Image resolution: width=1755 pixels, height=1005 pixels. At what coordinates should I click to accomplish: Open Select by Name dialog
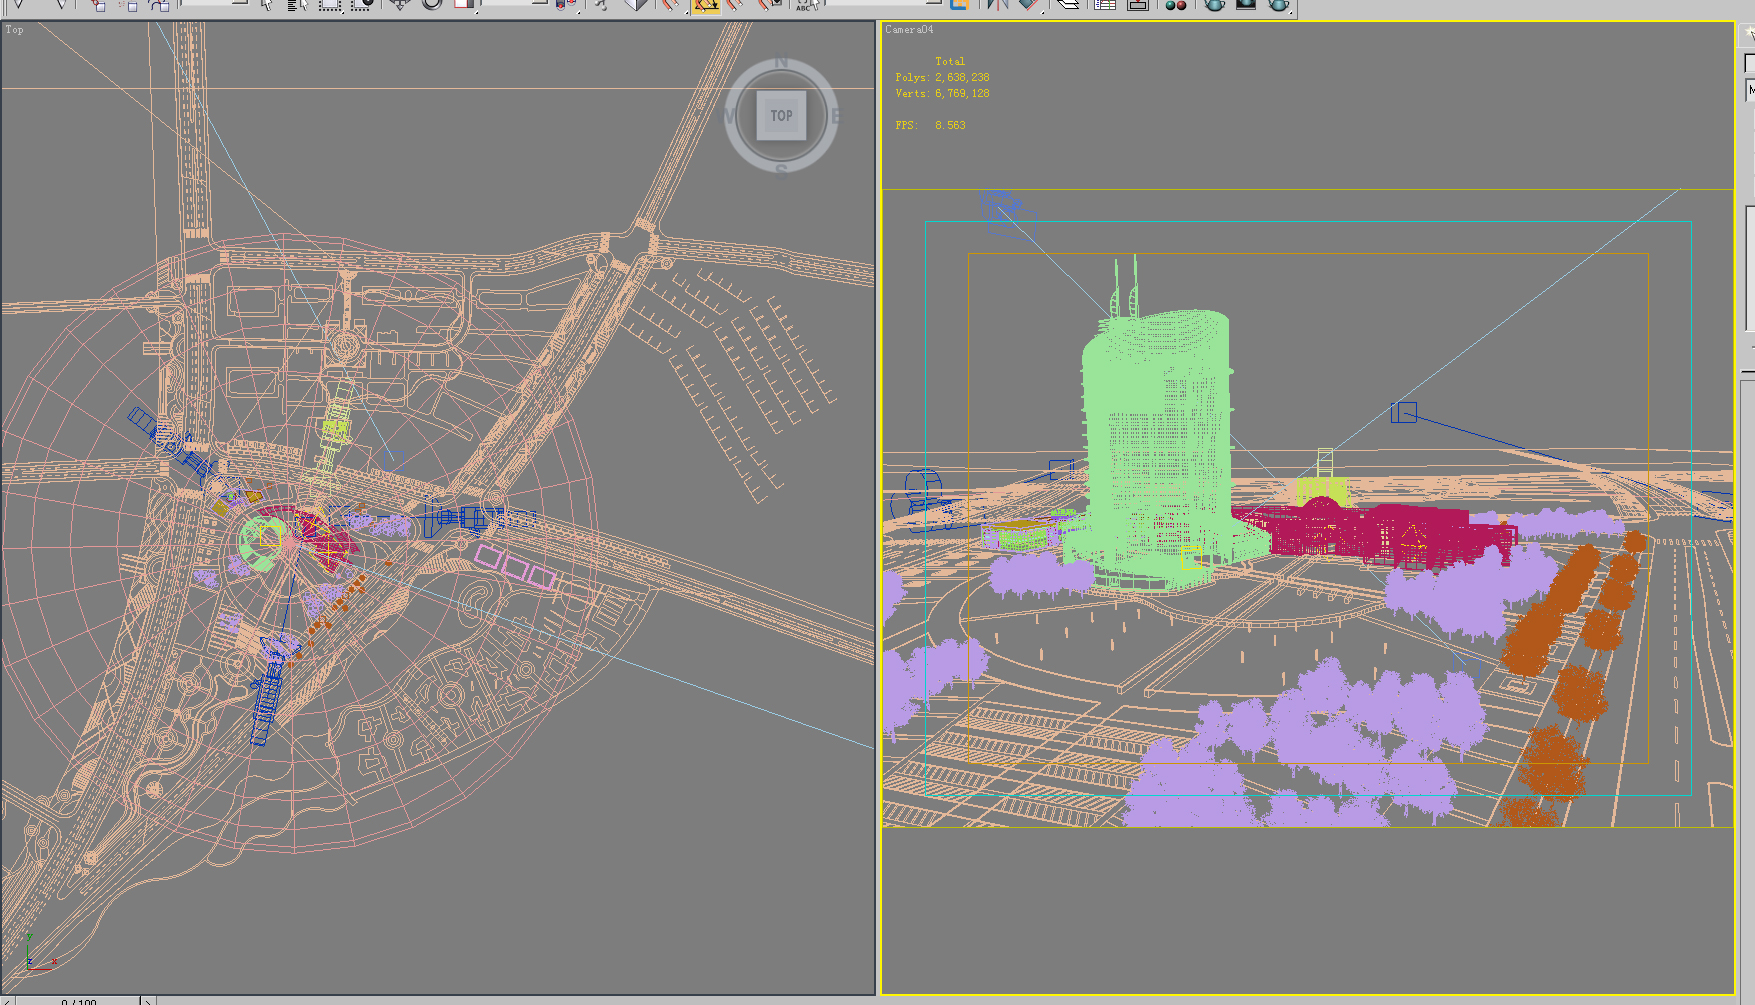click(x=298, y=7)
